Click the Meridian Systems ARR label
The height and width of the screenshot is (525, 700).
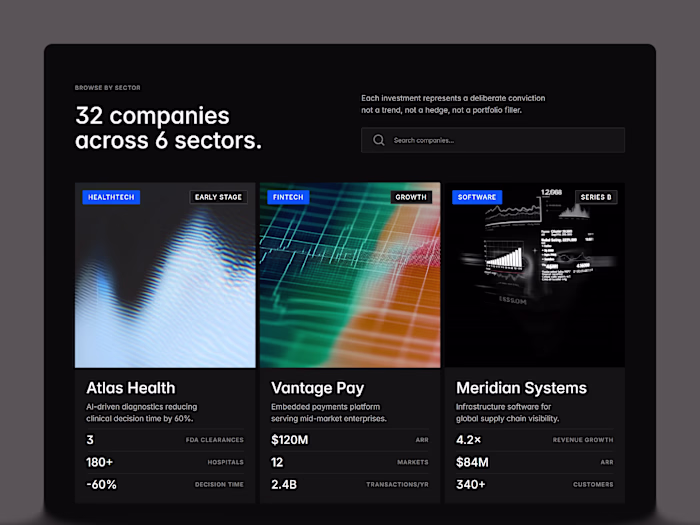(607, 462)
